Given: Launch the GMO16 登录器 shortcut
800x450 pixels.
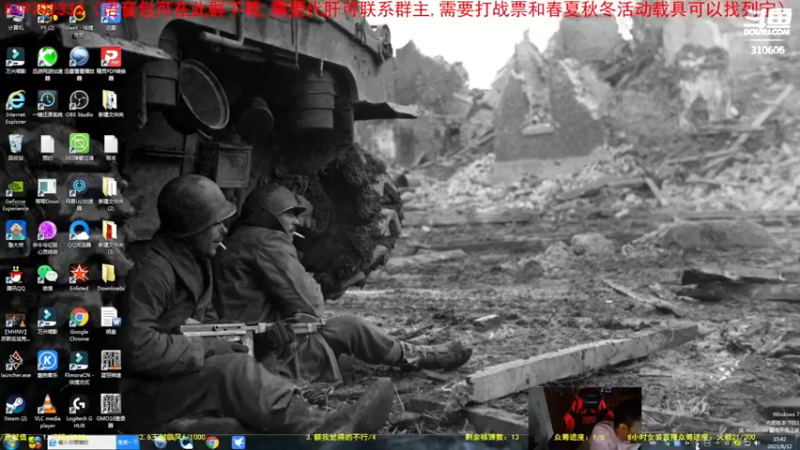Looking at the screenshot, I should [111, 411].
